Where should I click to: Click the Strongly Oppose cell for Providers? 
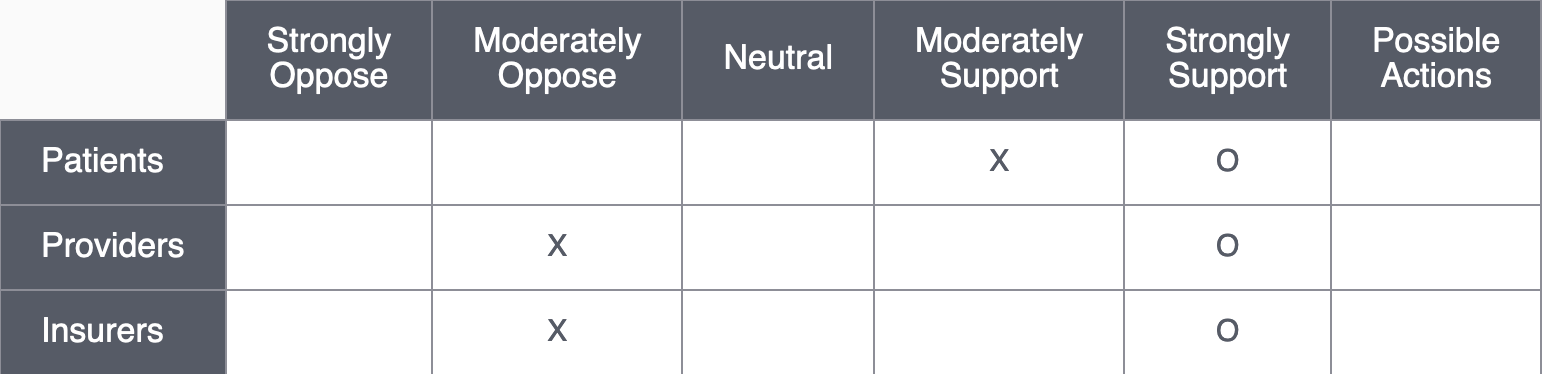(x=329, y=247)
